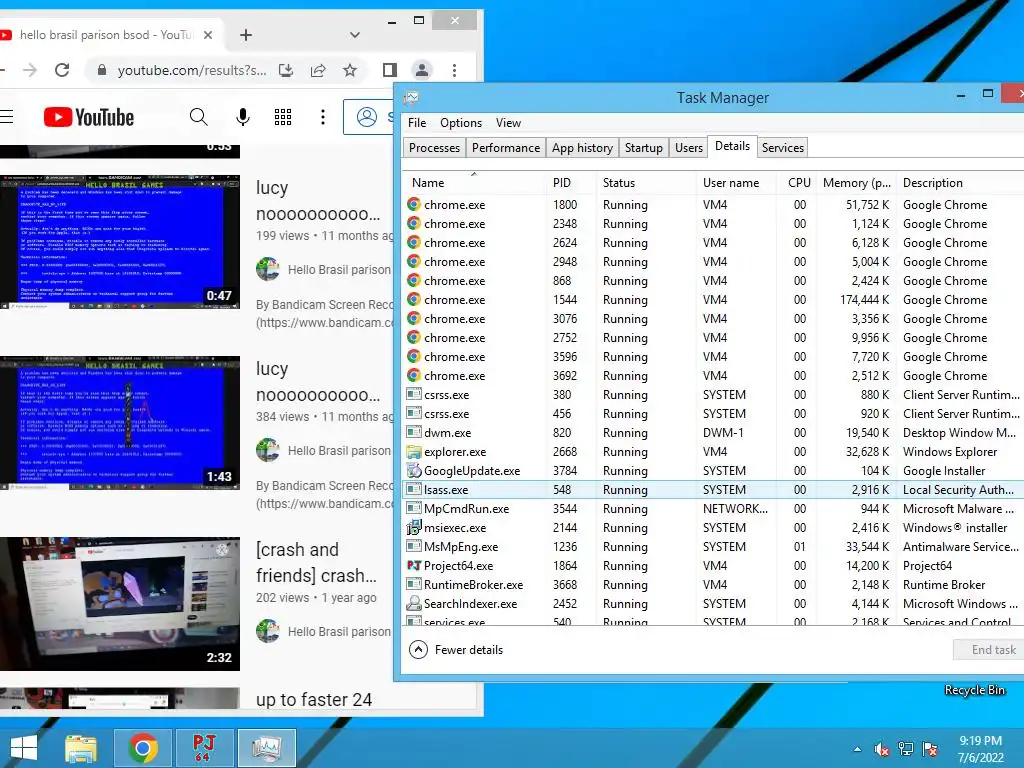Viewport: 1024px width, 768px height.
Task: Open the YouTube apps grid icon
Action: pos(283,118)
